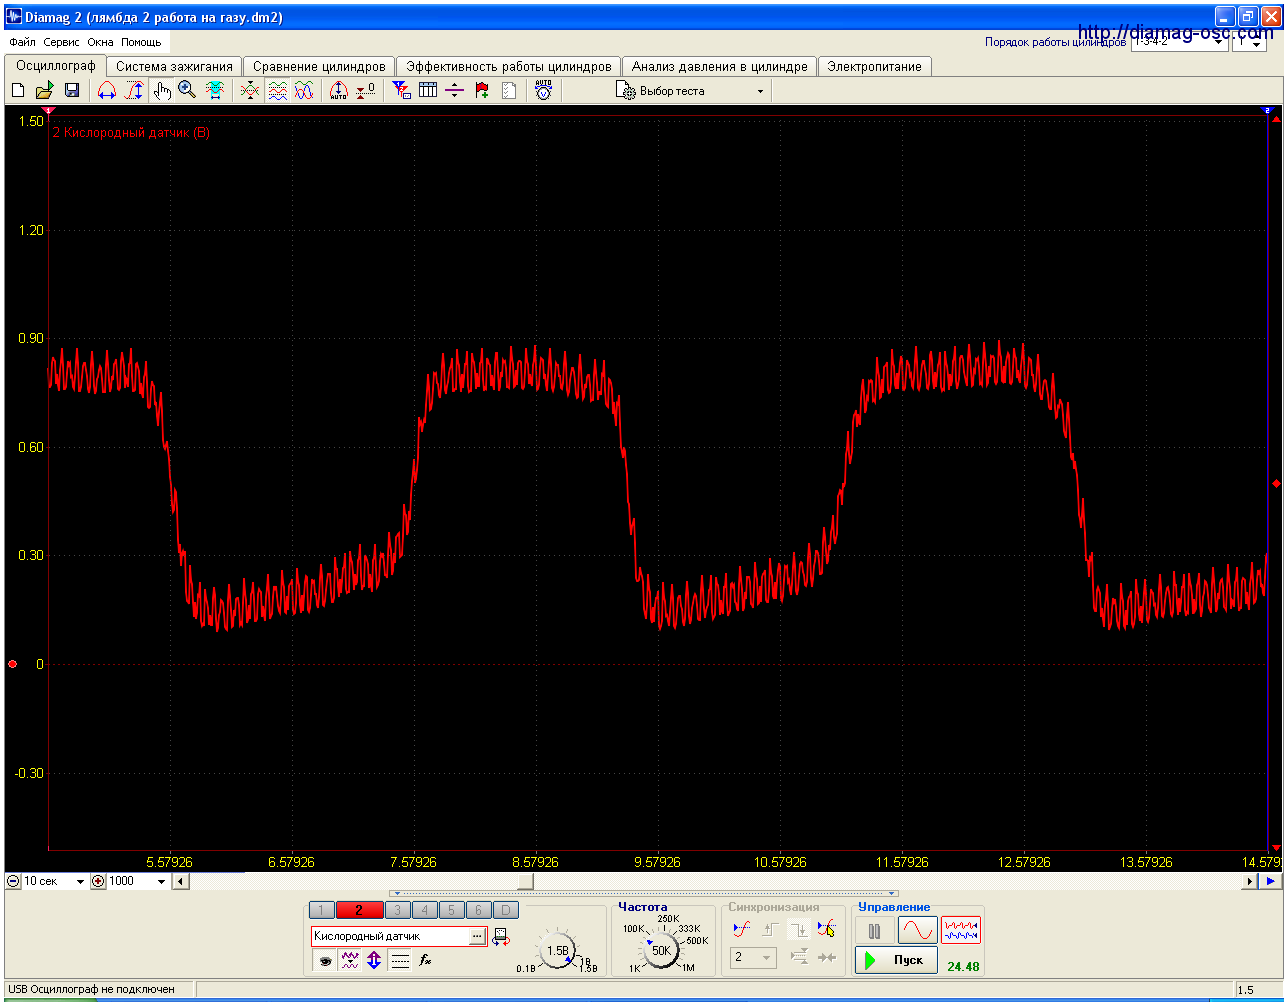Open the Электропитание tab
This screenshot has height=1002, width=1288.
(874, 67)
